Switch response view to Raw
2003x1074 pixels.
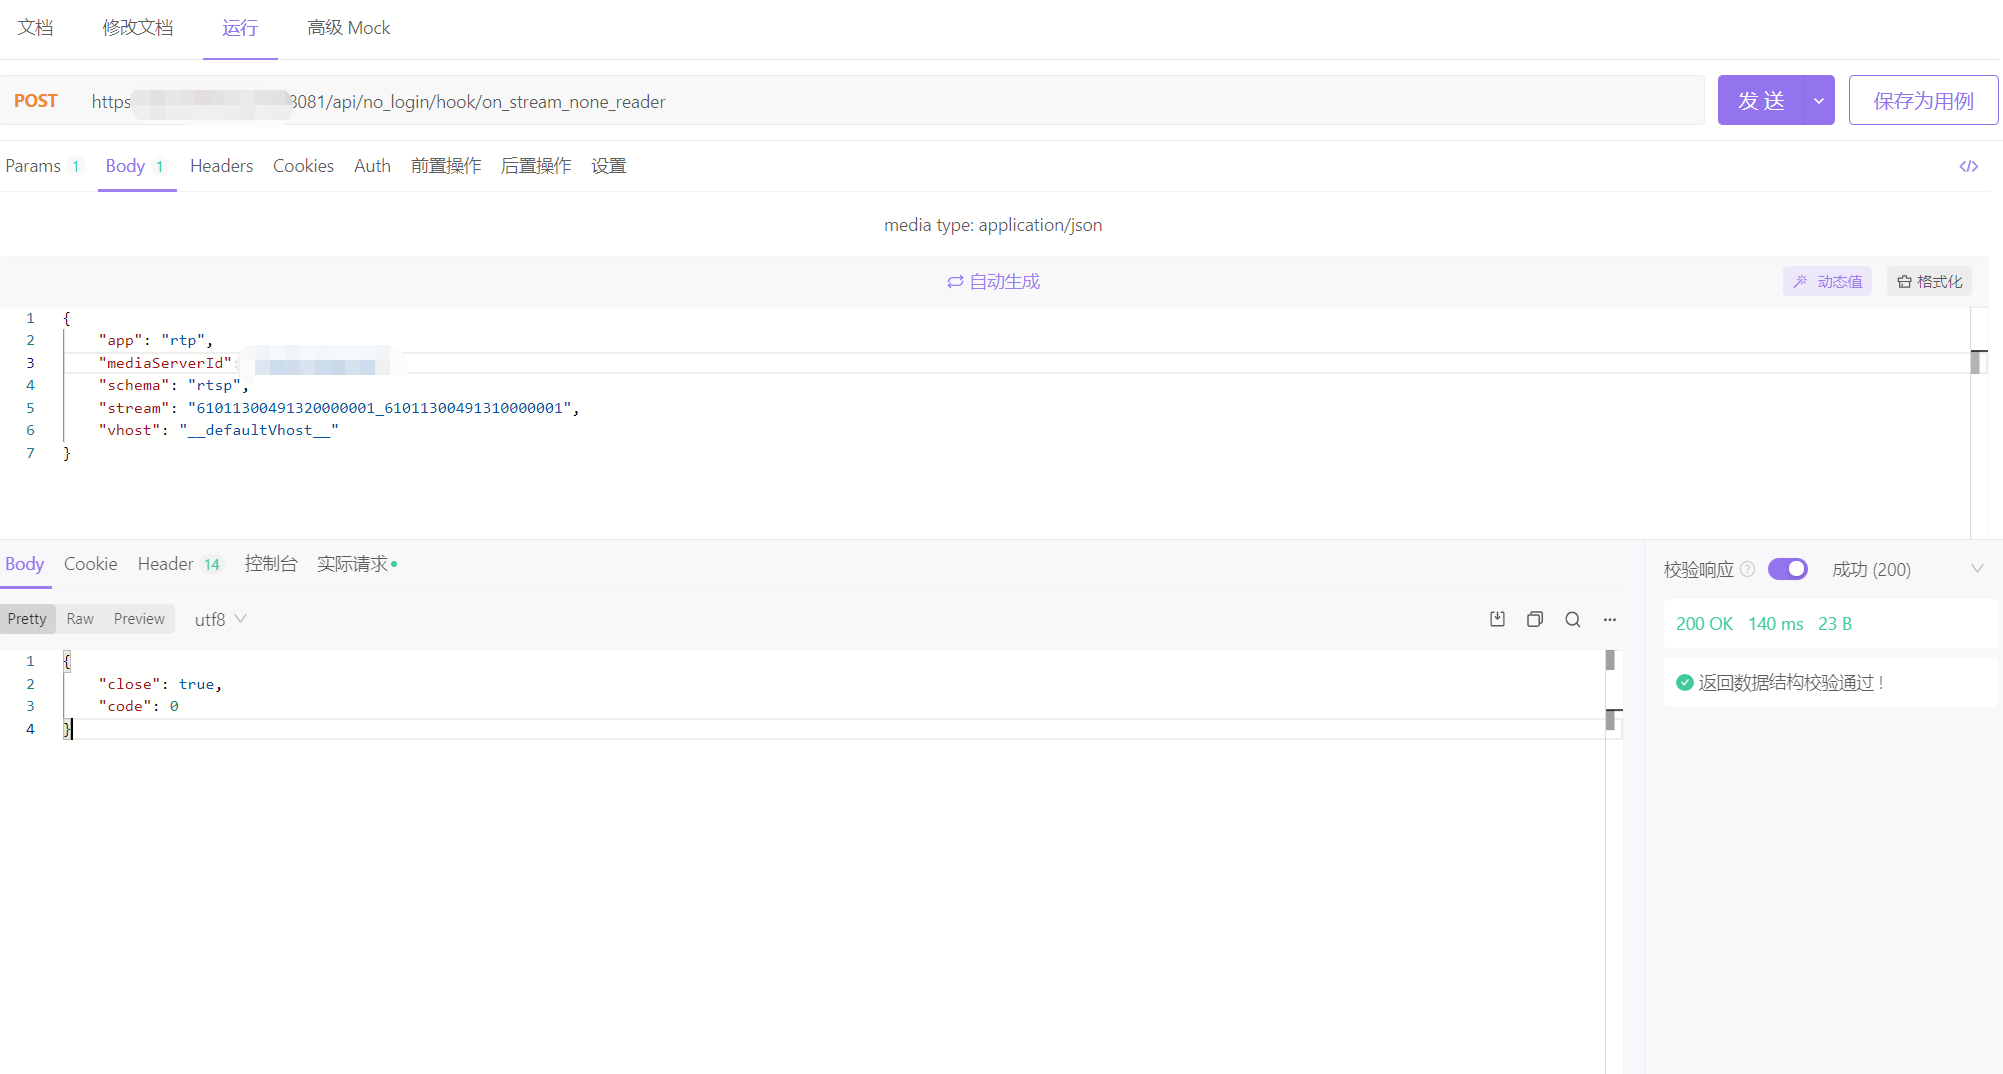79,618
